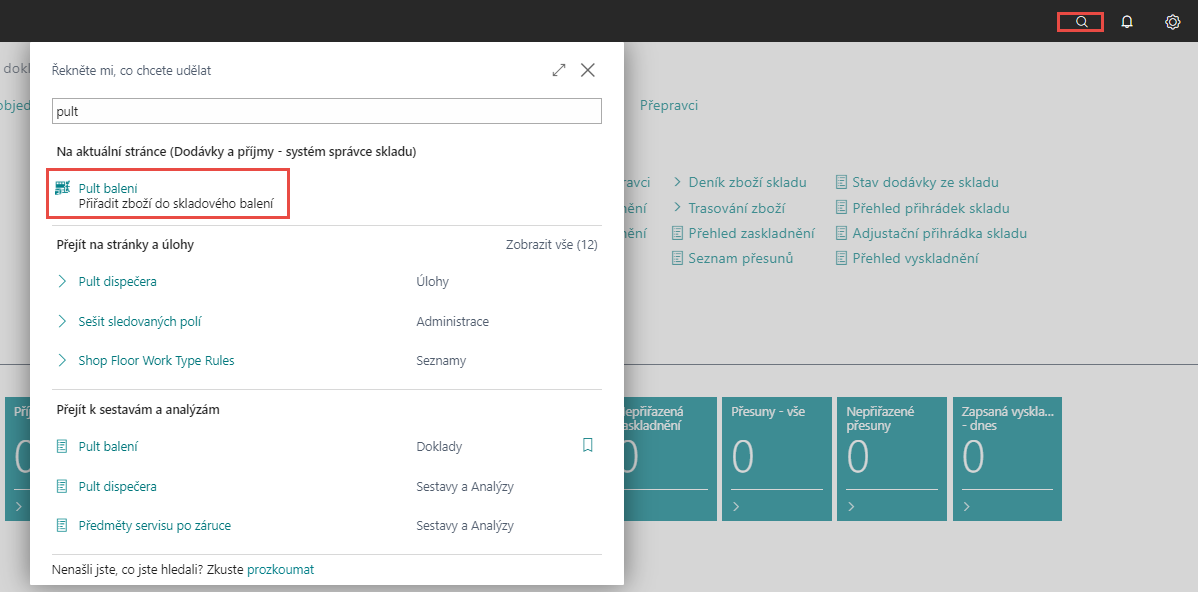Screen dimensions: 1198x592
Task: Bookmark the Pult balení report
Action: (x=588, y=446)
